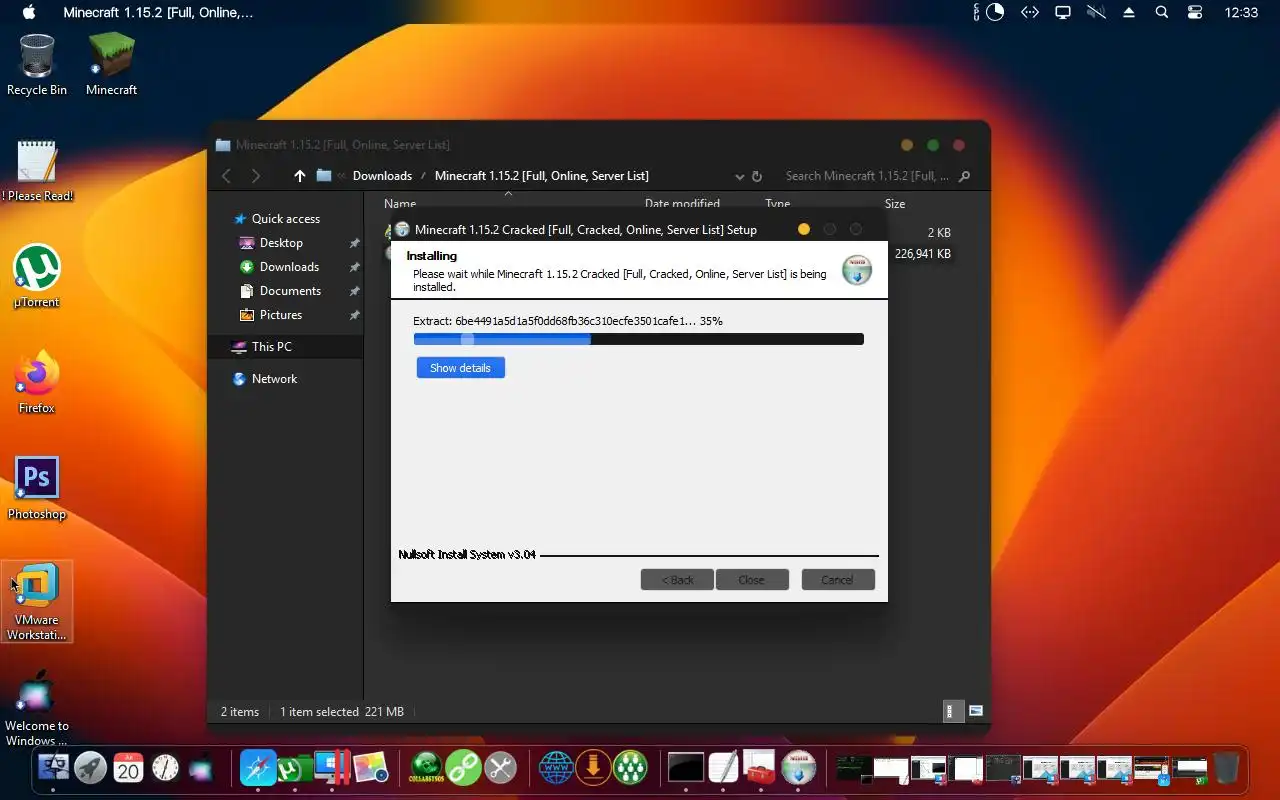Open µTorrent folder icon in the dock
This screenshot has height=800, width=1280.
(294, 768)
